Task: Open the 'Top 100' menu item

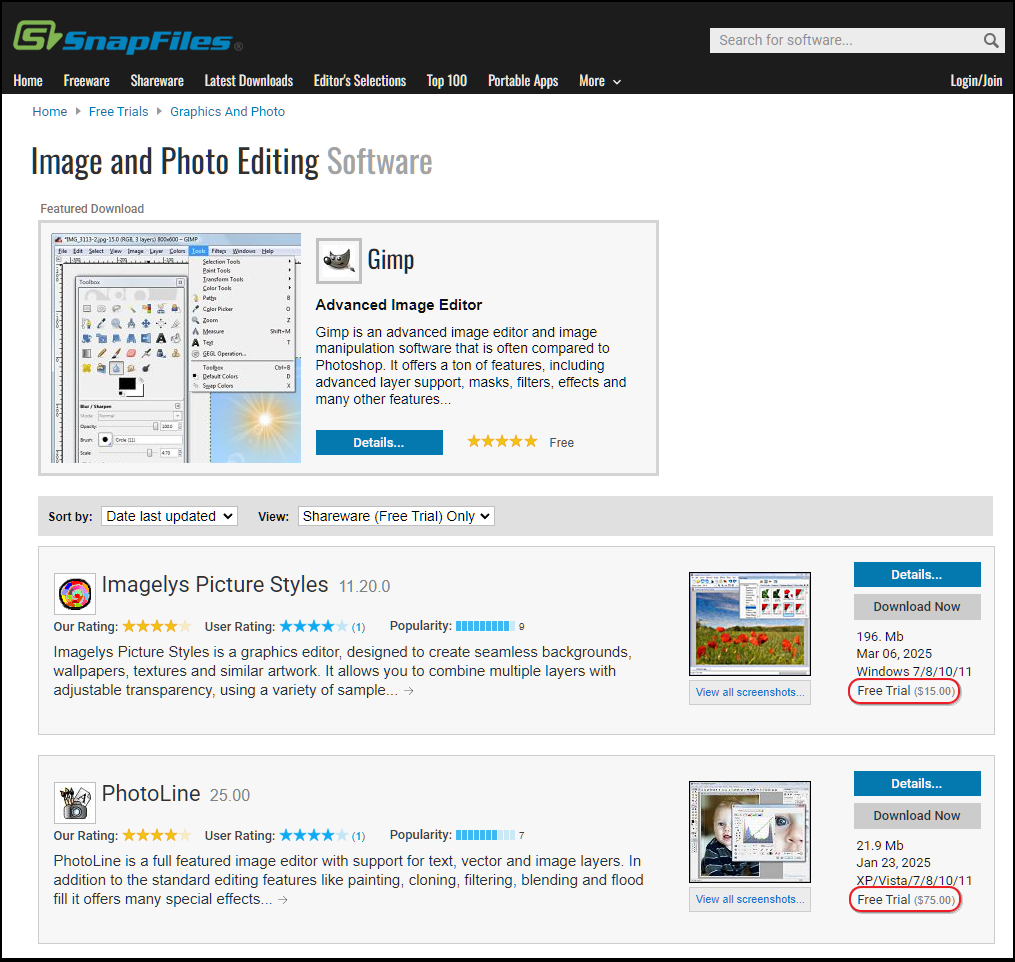Action: (x=446, y=81)
